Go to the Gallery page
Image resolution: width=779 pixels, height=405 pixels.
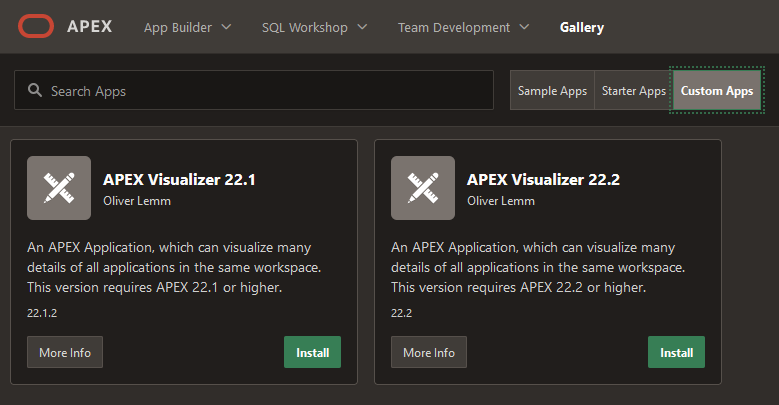(x=582, y=27)
